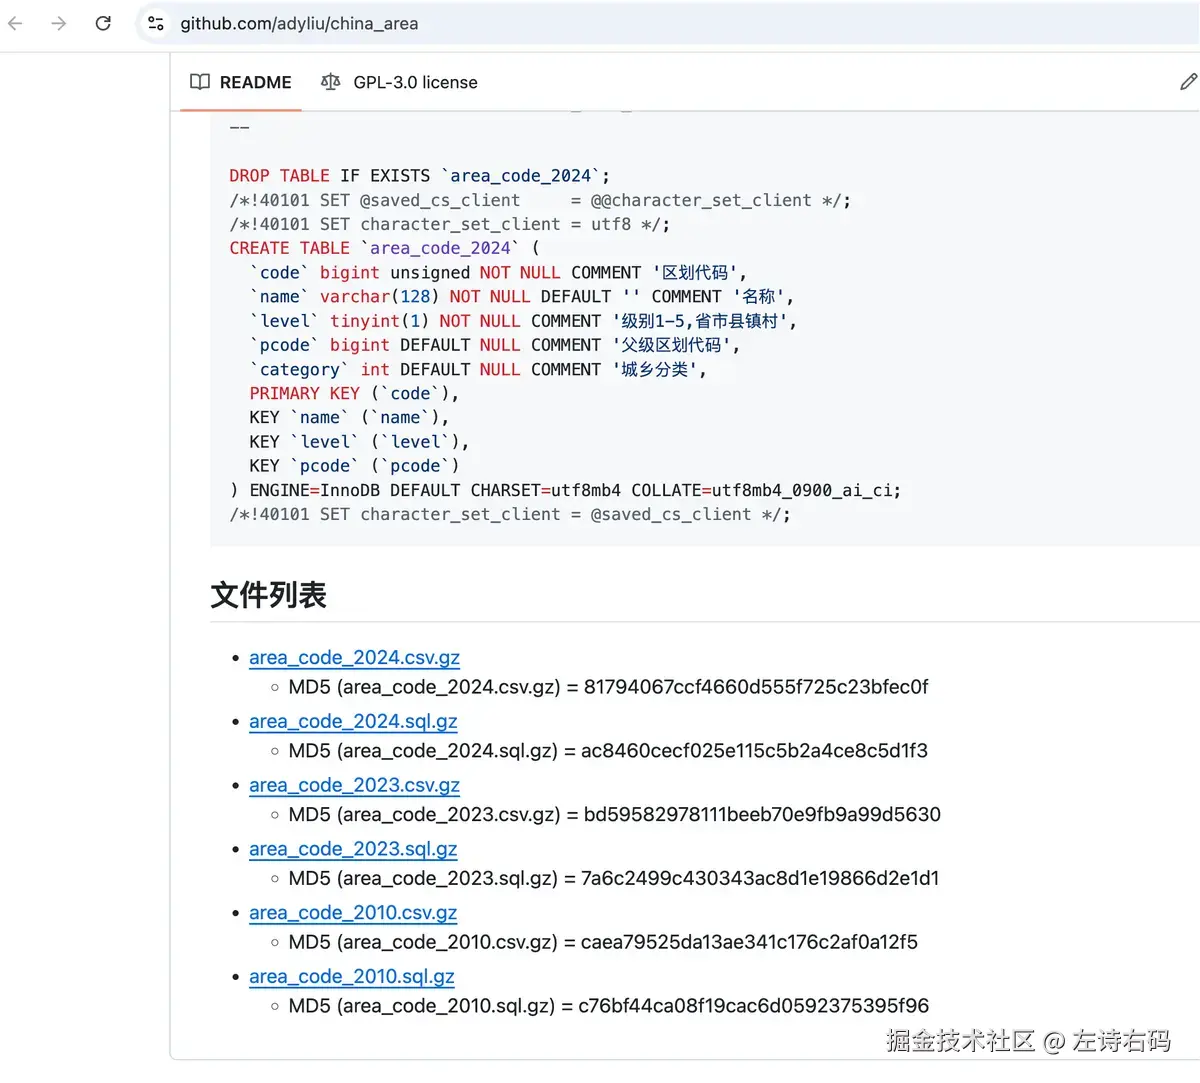Click the area_code_2010.sql.gz link

click(x=351, y=976)
